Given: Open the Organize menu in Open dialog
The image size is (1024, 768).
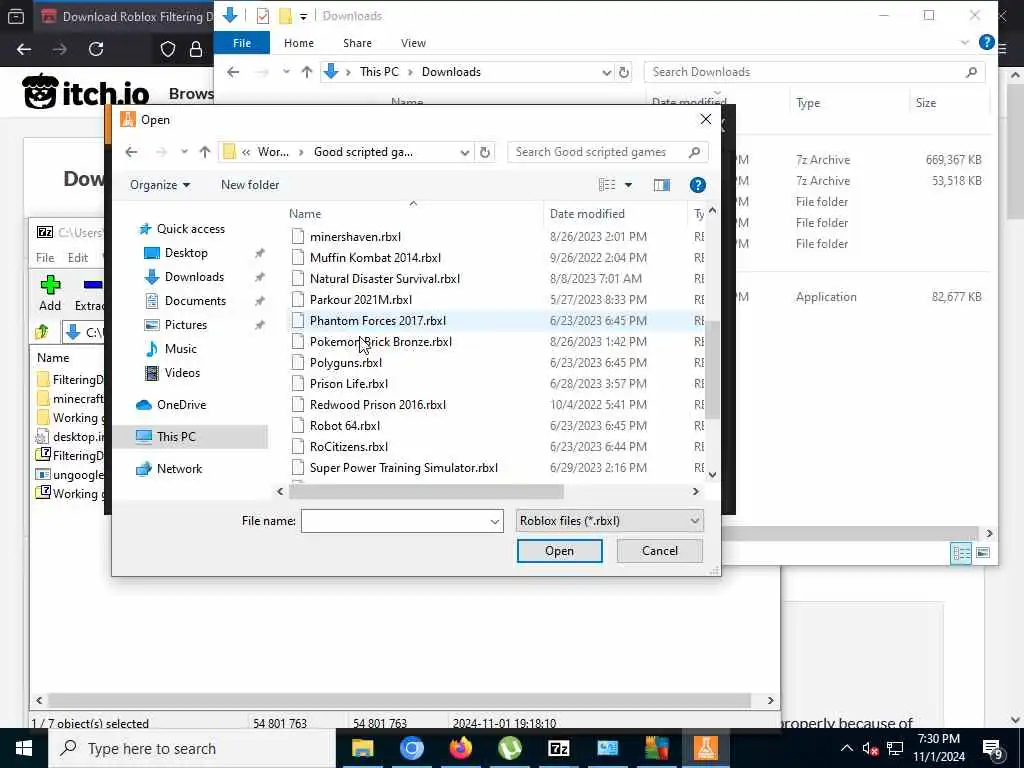Looking at the screenshot, I should (x=160, y=185).
